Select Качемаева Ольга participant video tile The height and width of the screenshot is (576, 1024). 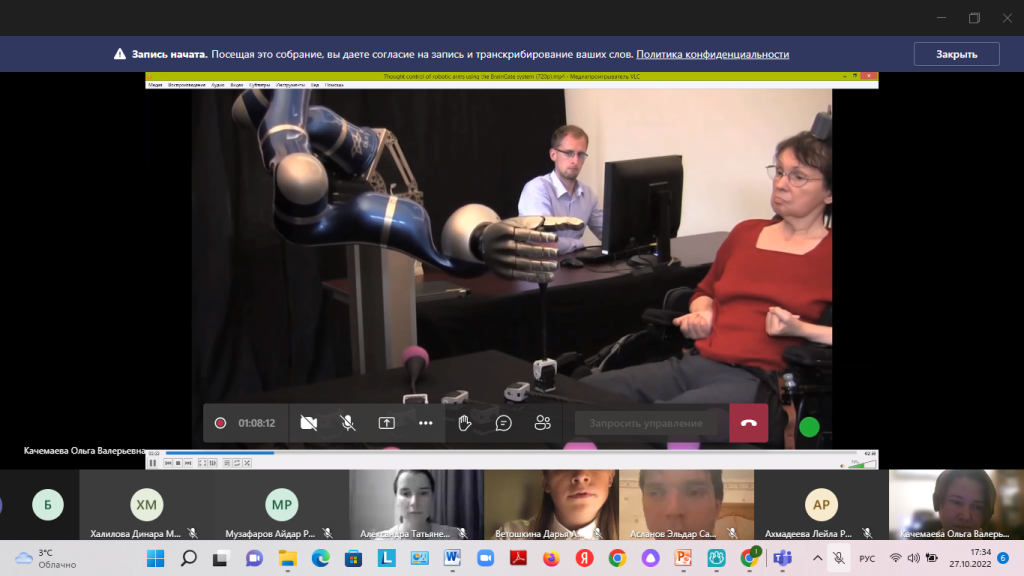coord(956,505)
